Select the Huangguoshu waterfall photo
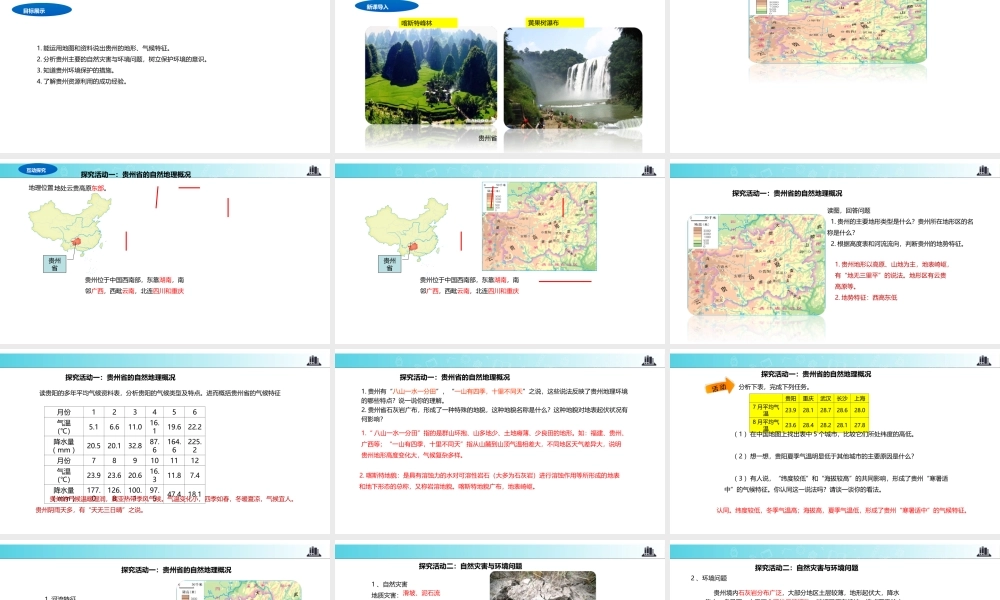This screenshot has height=600, width=1000. click(573, 78)
